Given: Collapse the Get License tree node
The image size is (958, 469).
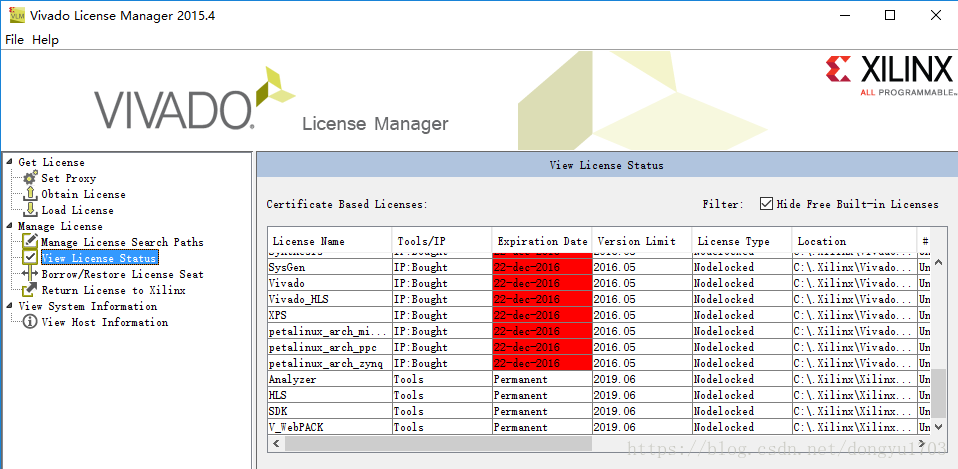Looking at the screenshot, I should [9, 162].
